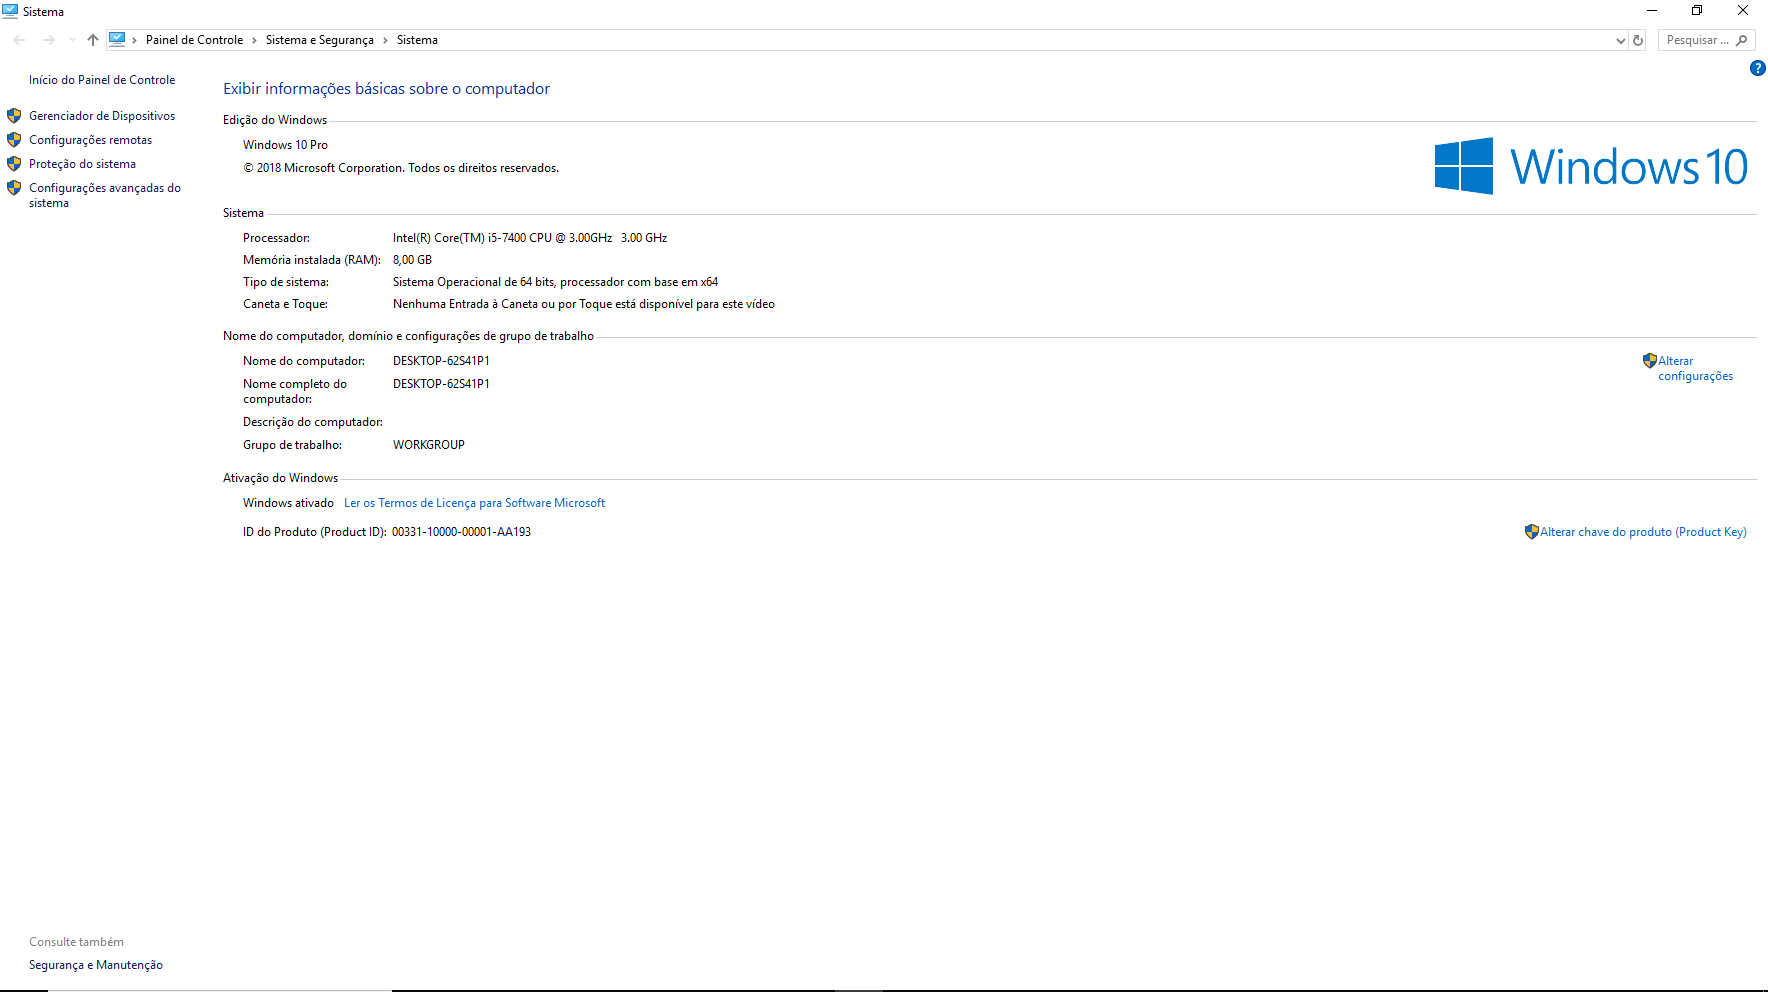
Task: Click the back navigation arrow
Action: coord(20,40)
